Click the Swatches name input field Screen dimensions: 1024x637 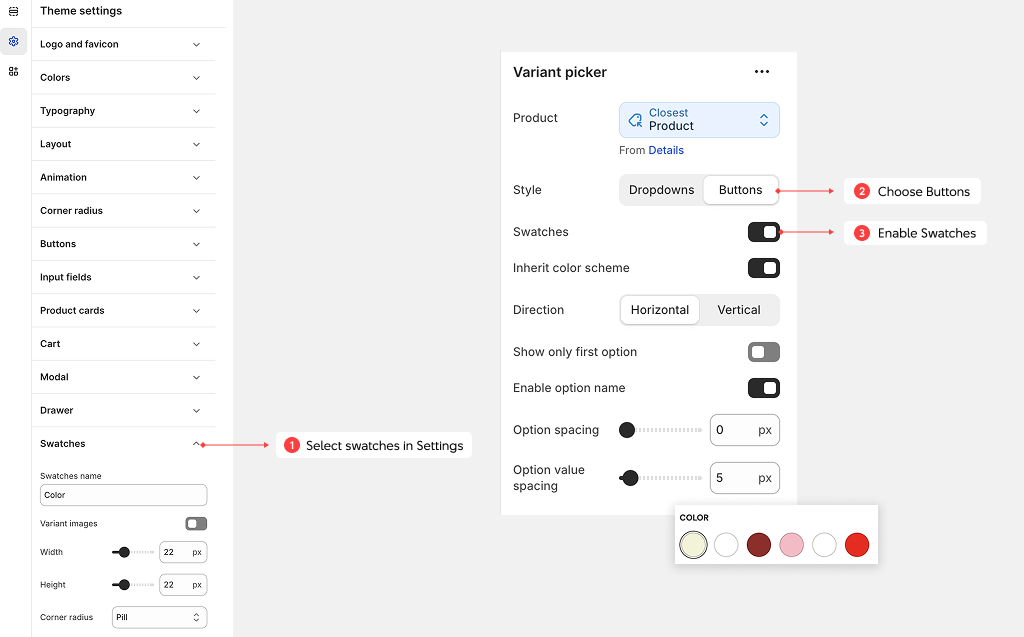point(123,495)
